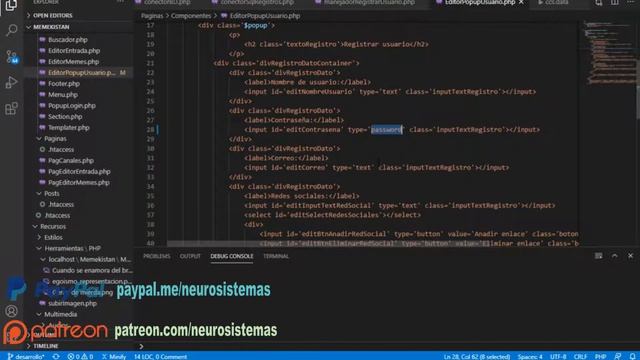640x360 pixels.
Task: Open subirimagen.php in the explorer
Action: point(72,304)
